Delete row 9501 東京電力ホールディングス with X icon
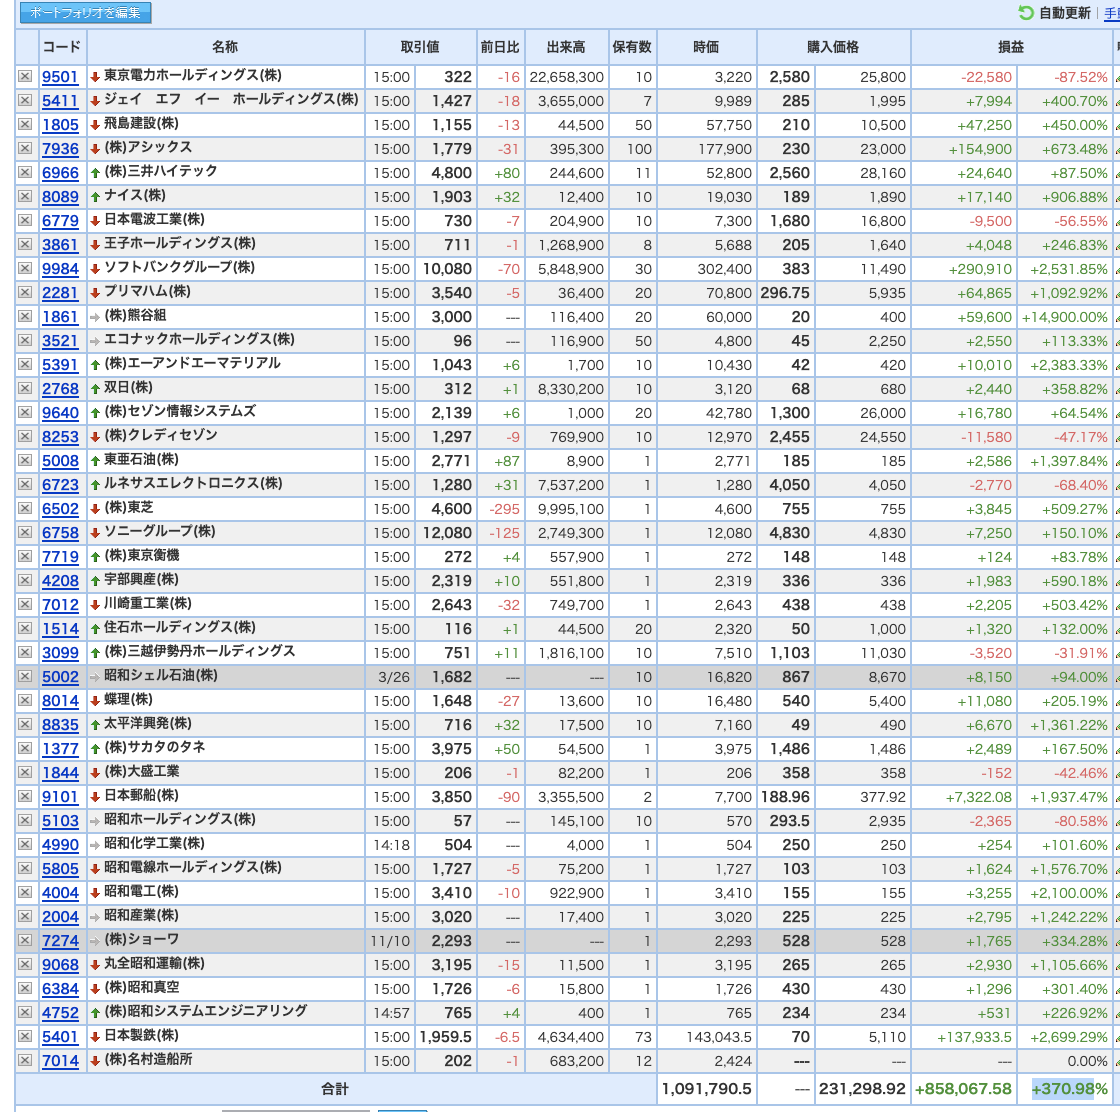 (x=25, y=76)
